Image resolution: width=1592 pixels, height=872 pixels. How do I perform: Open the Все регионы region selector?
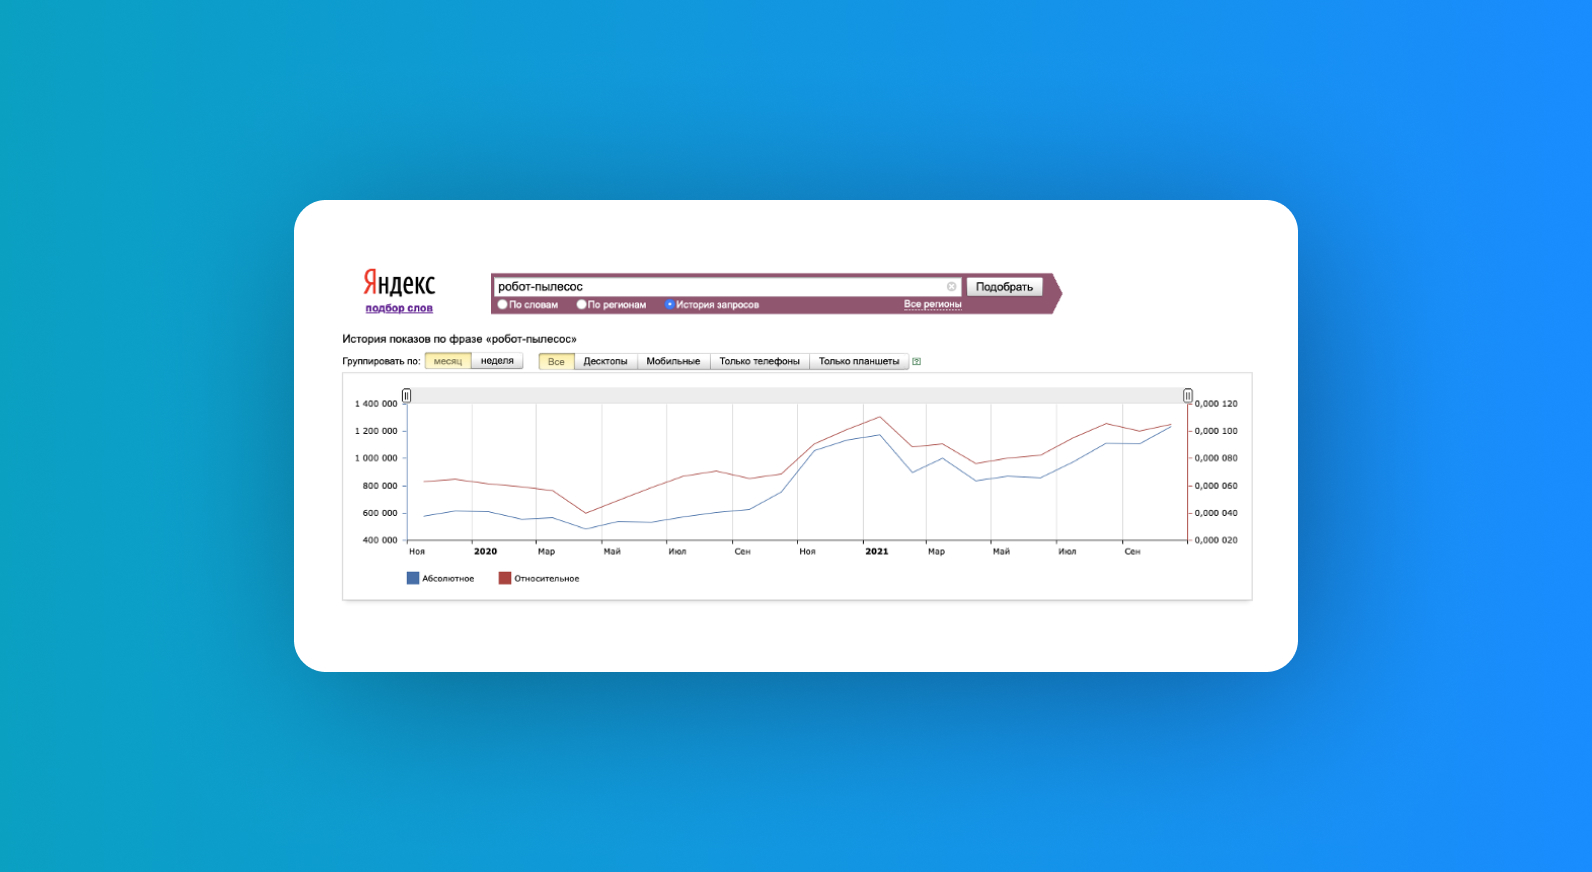click(932, 304)
